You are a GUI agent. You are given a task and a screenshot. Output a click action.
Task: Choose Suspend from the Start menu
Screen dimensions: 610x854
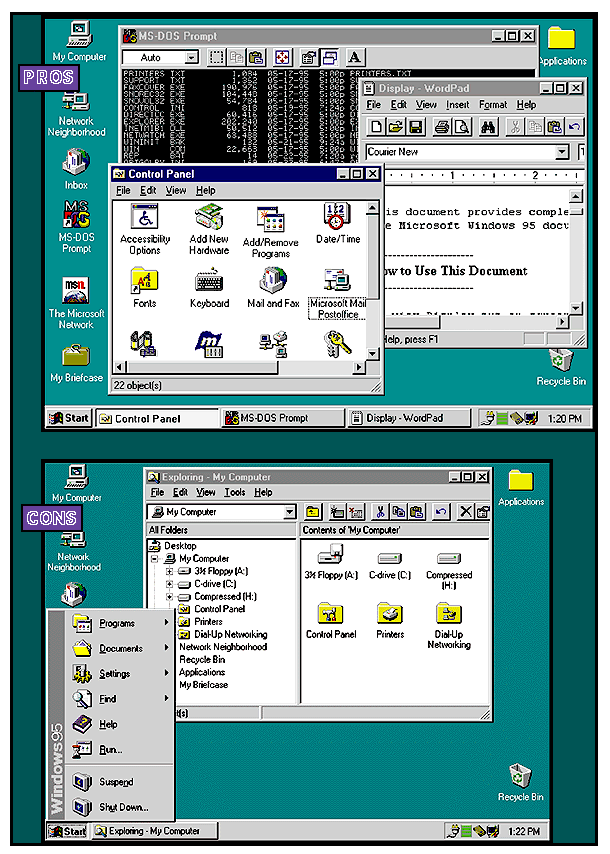click(120, 782)
